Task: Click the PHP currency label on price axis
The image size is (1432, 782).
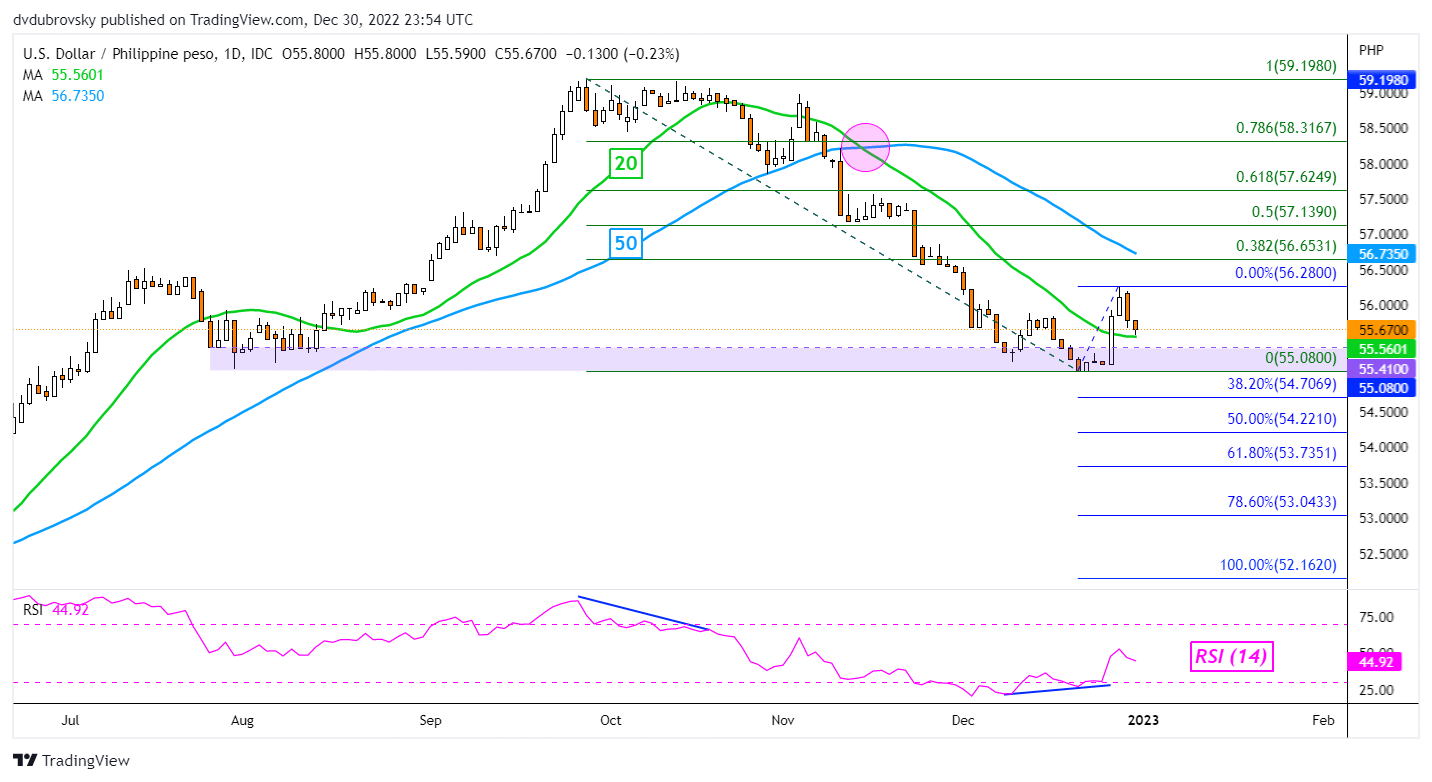Action: click(x=1372, y=49)
